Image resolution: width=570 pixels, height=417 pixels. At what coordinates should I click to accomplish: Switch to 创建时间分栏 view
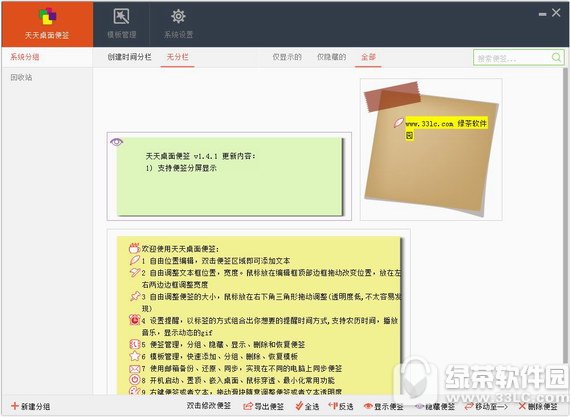pos(129,57)
